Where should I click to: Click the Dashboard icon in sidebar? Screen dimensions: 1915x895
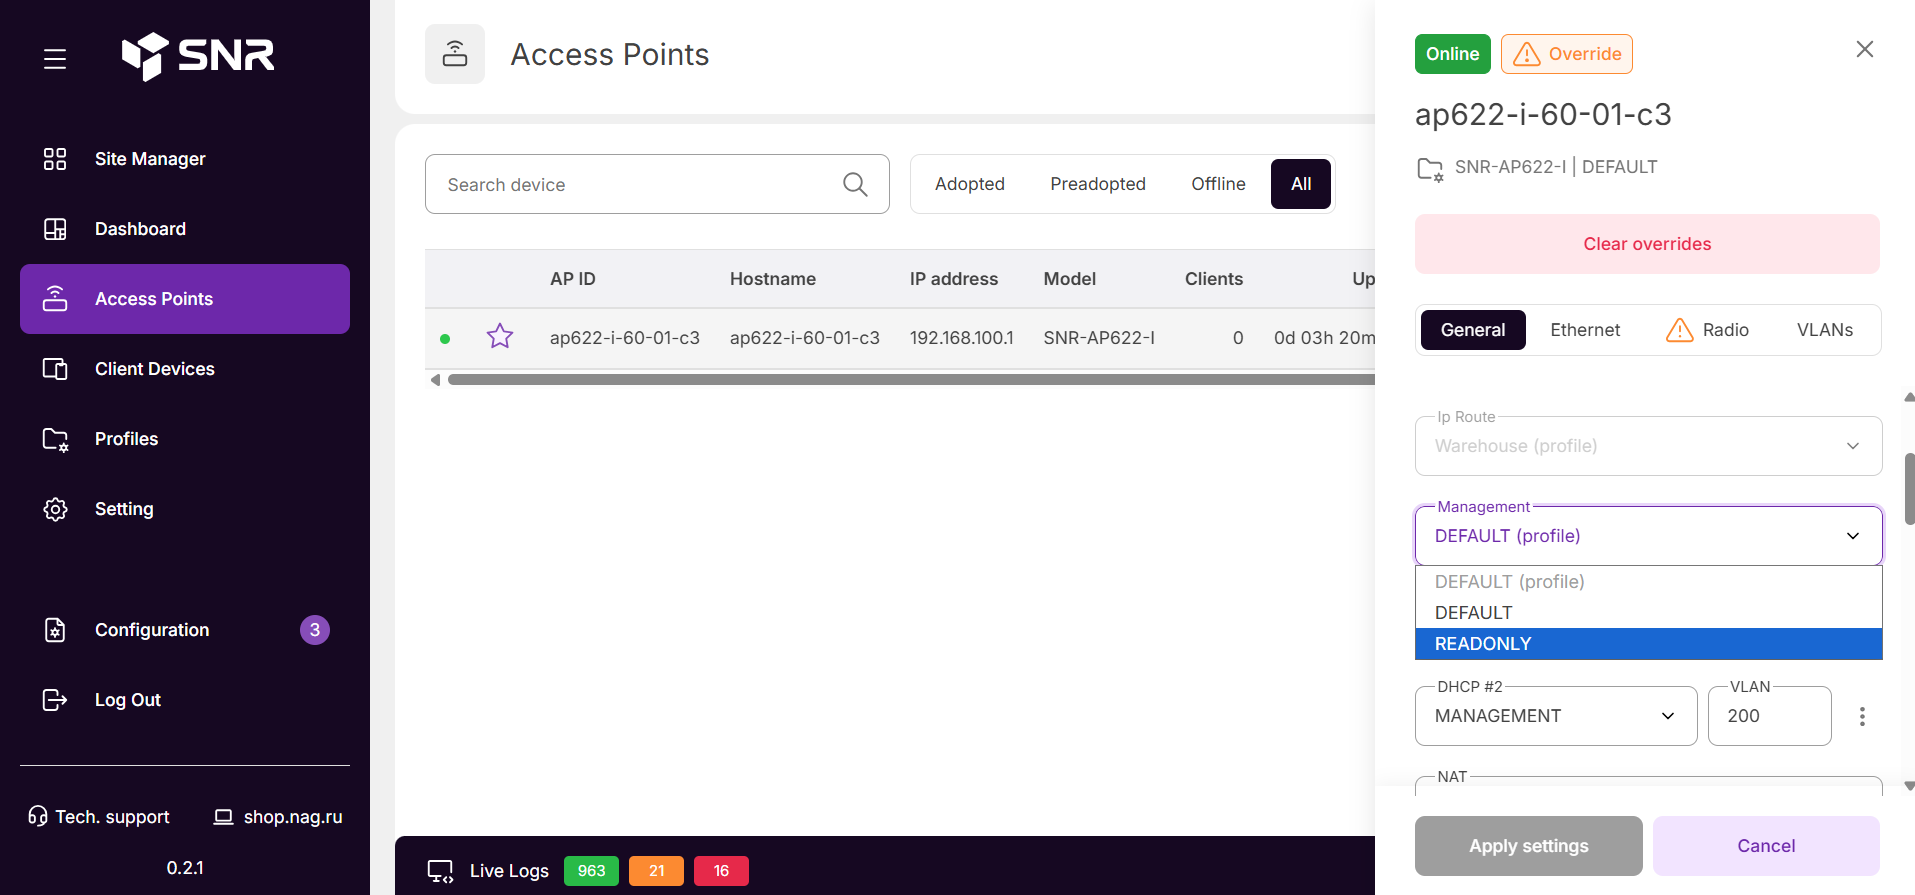[55, 229]
